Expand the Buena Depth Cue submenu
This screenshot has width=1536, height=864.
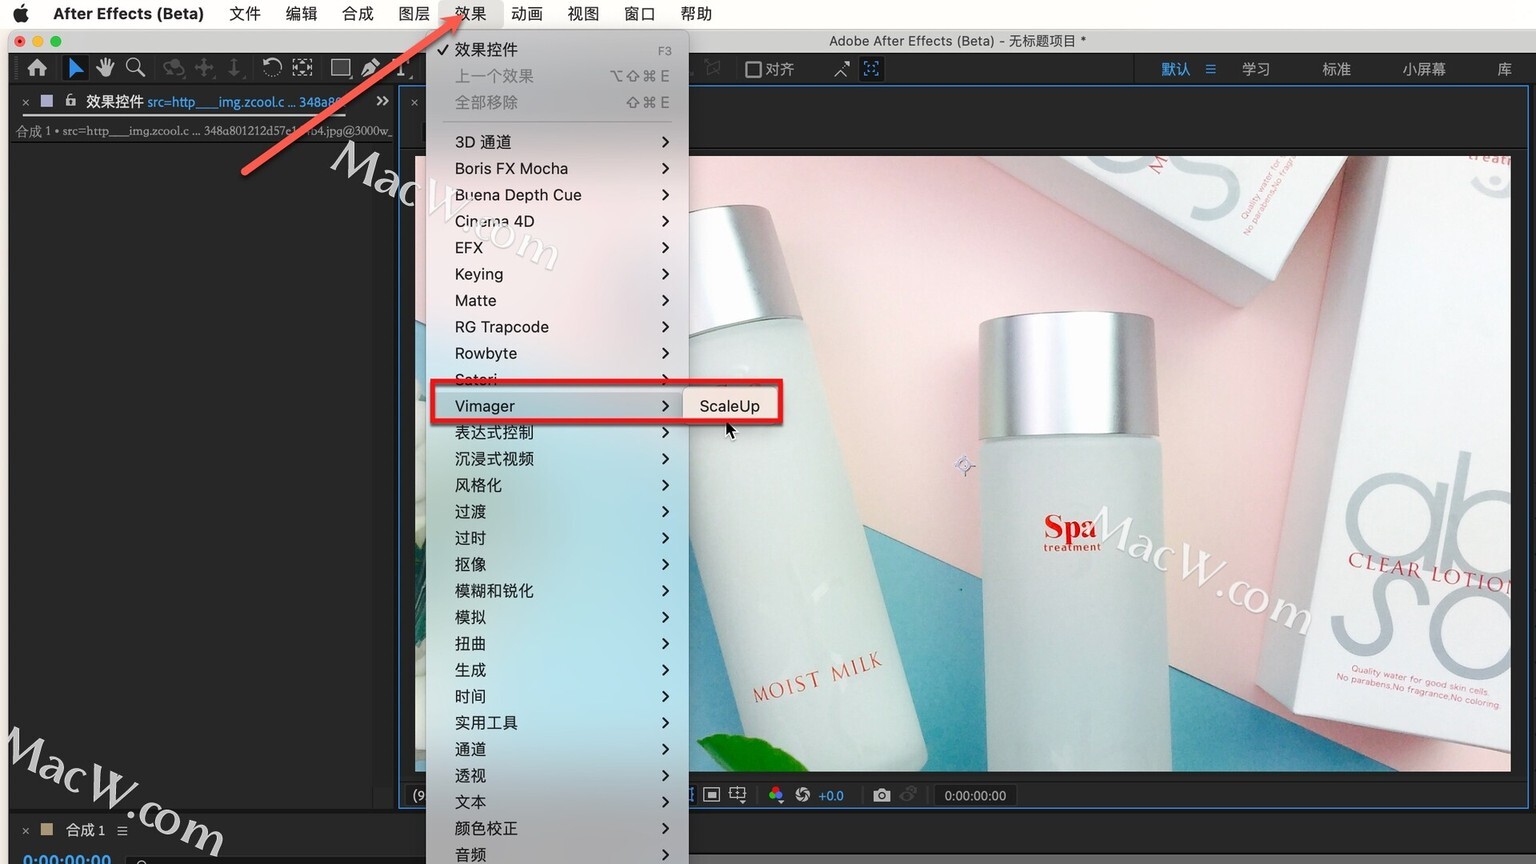(557, 195)
